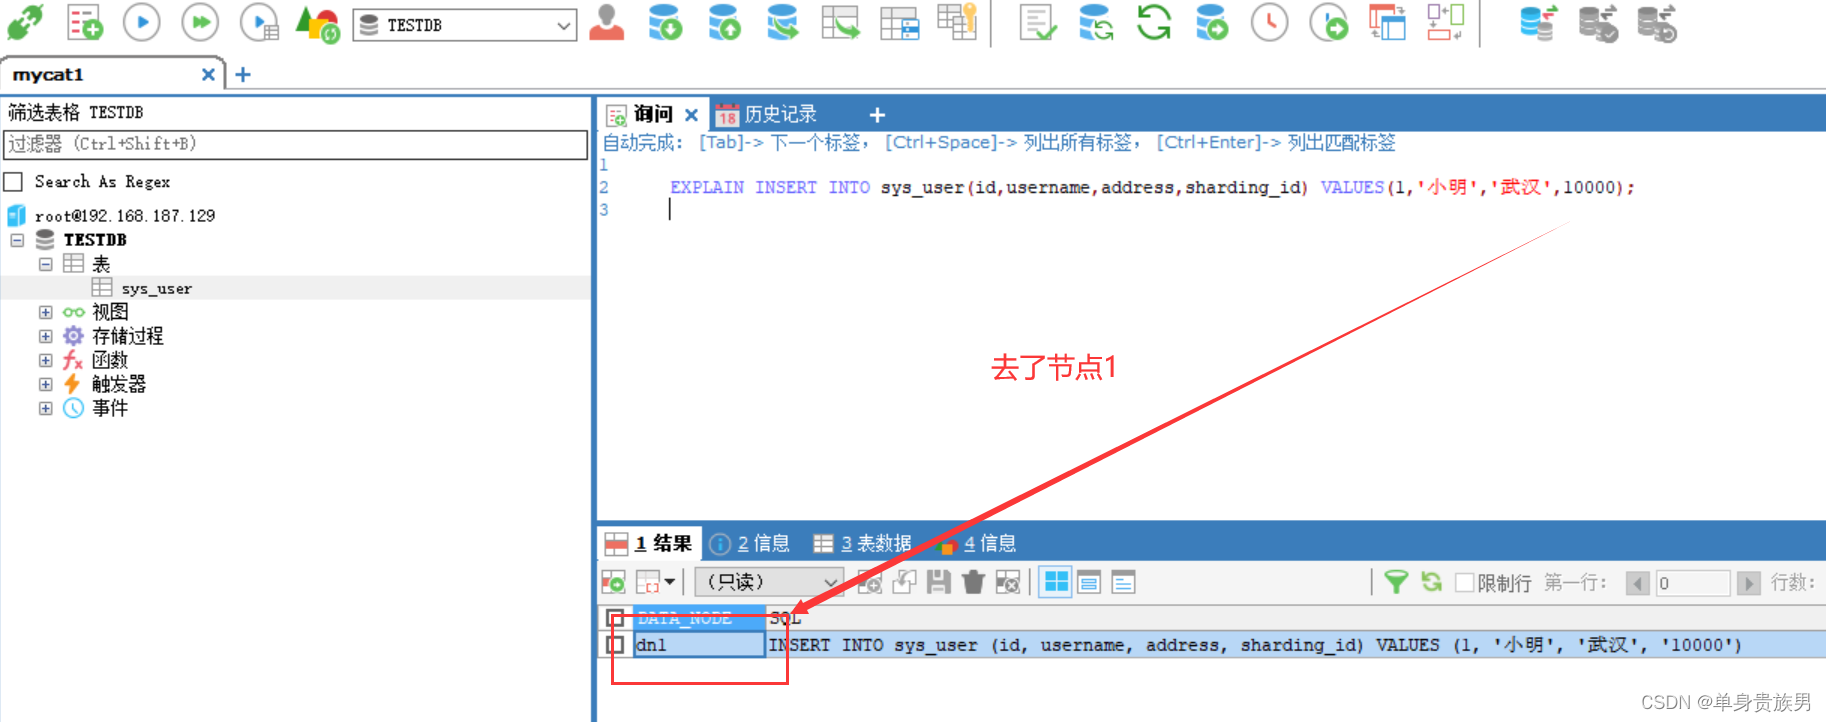Screen dimensions: 1826x722
Task: Open a new query editor from toolbar
Action: [x=84, y=22]
